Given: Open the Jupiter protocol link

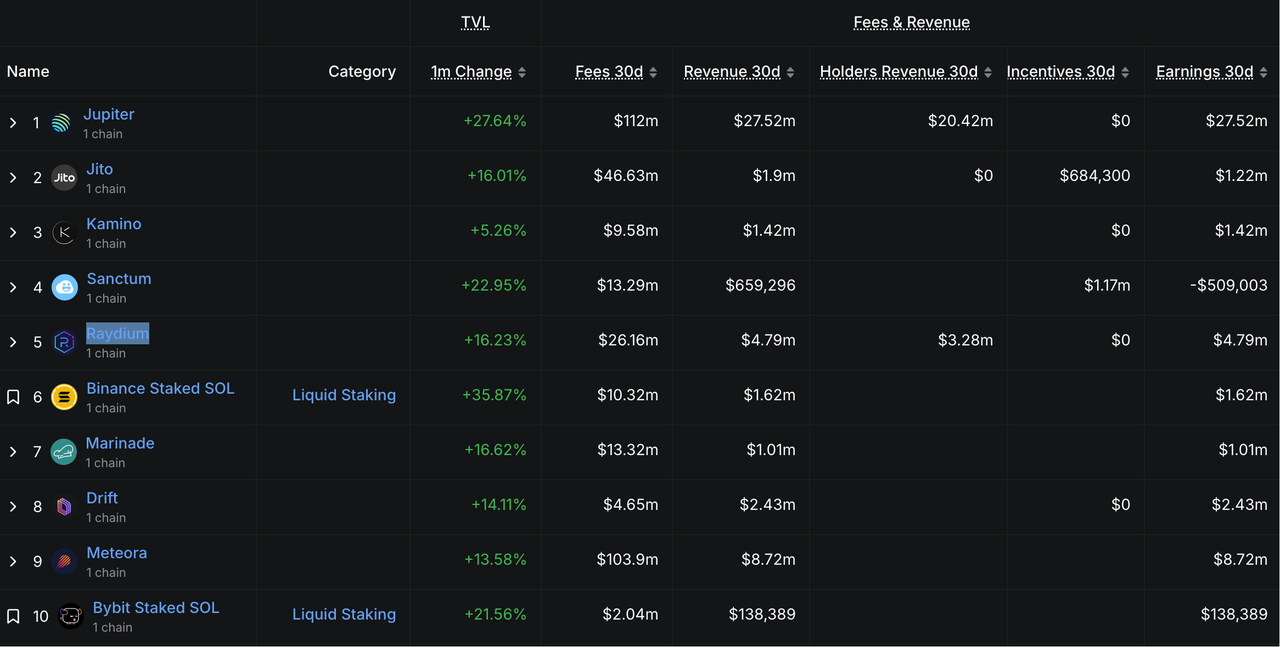Looking at the screenshot, I should click(x=108, y=114).
